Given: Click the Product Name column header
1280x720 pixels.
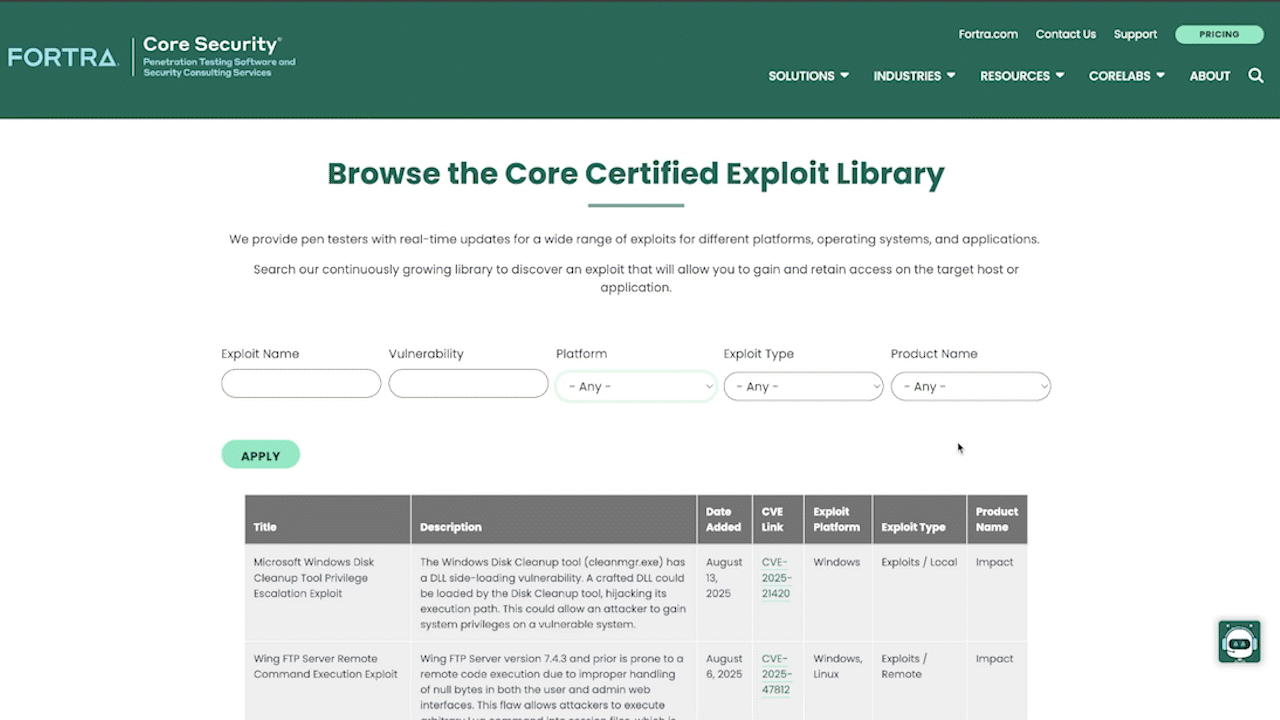Looking at the screenshot, I should (x=996, y=519).
